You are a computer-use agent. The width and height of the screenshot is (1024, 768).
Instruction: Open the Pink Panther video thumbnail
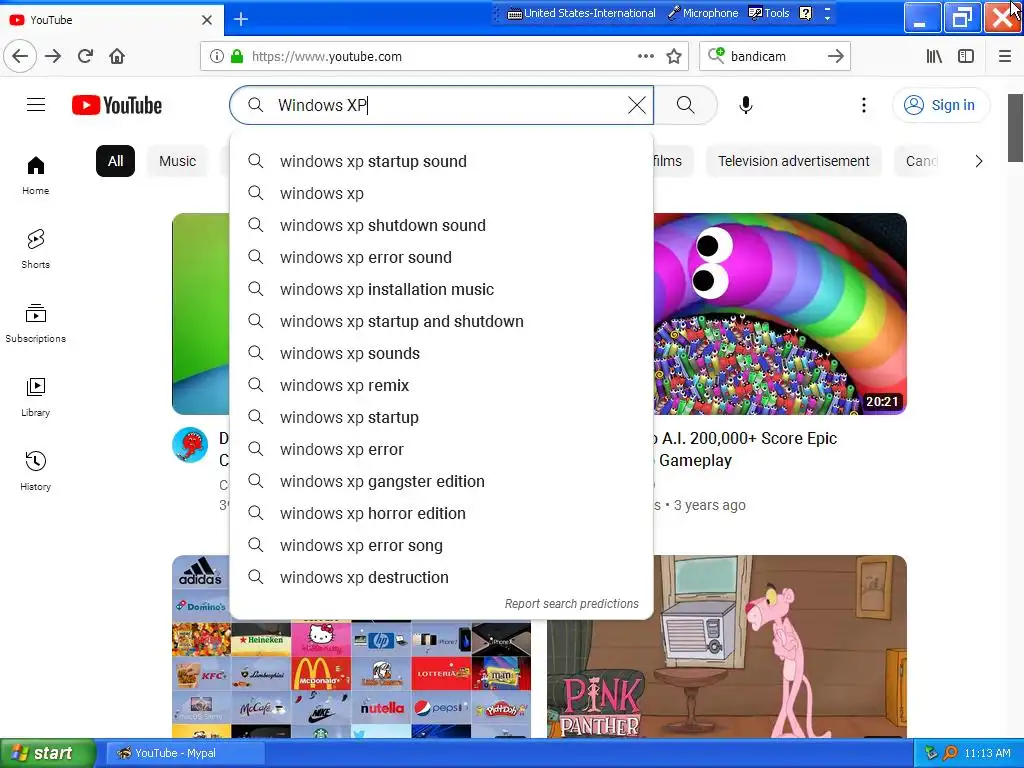point(727,647)
